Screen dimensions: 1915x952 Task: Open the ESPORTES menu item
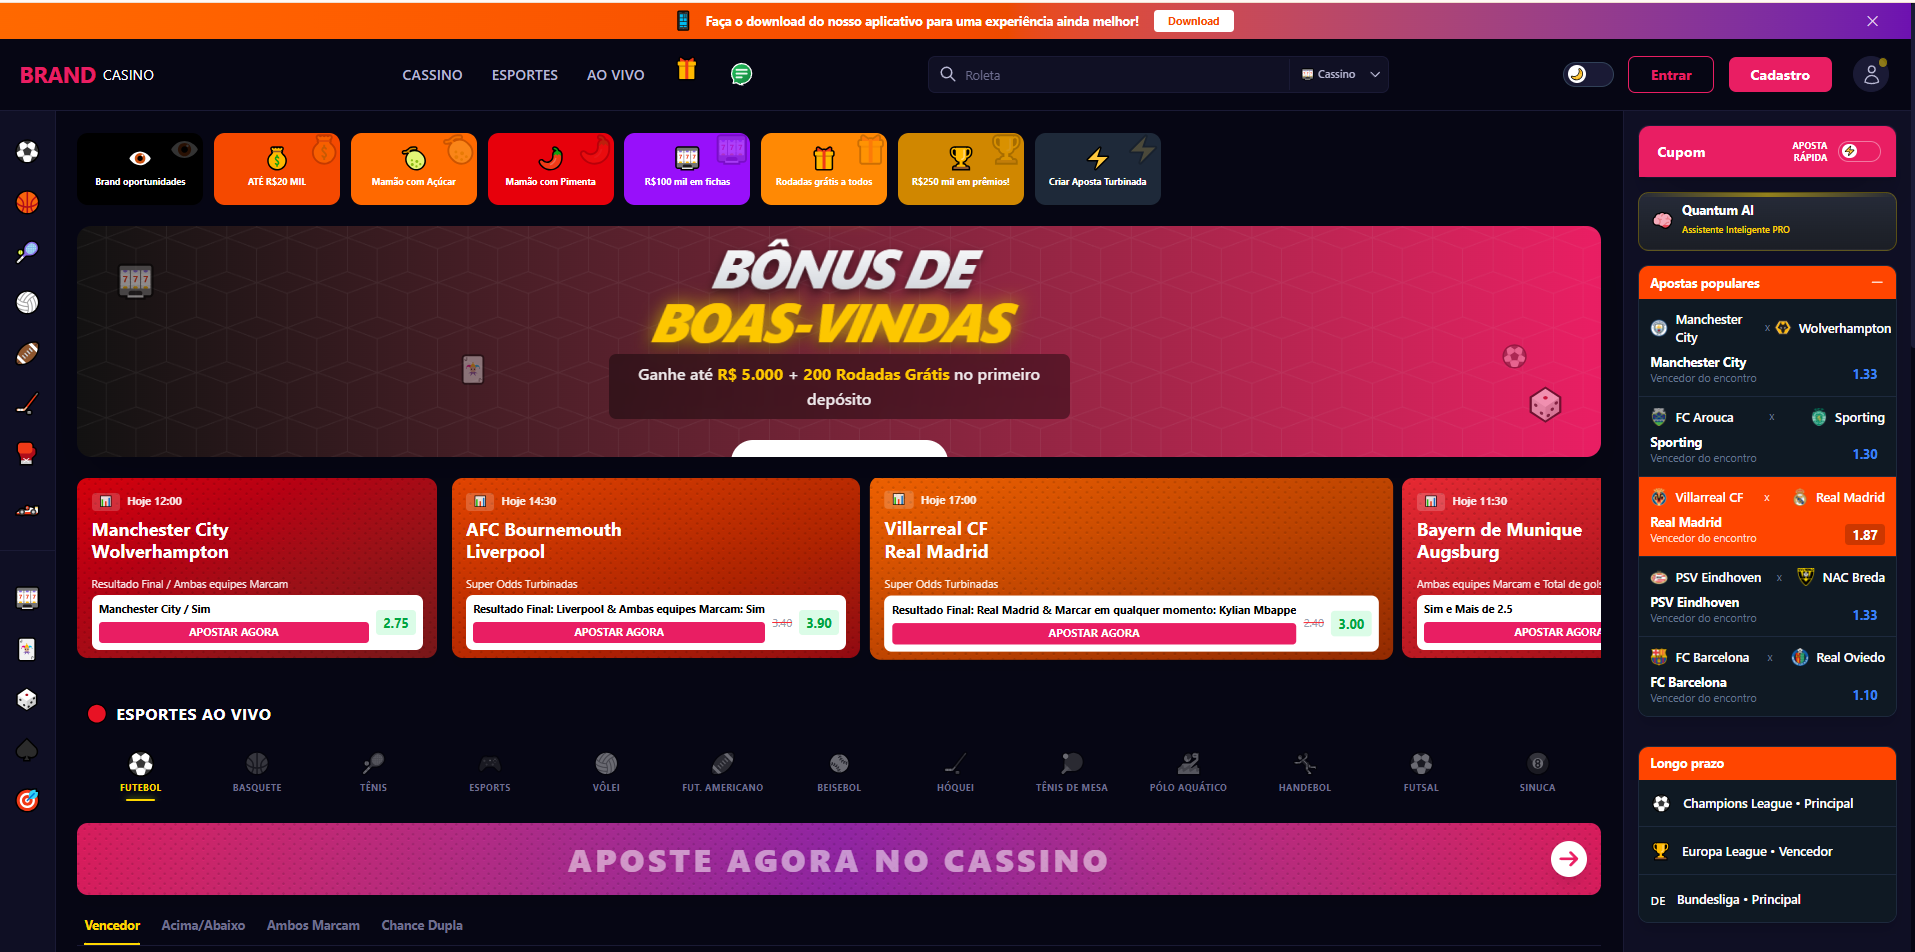(525, 75)
